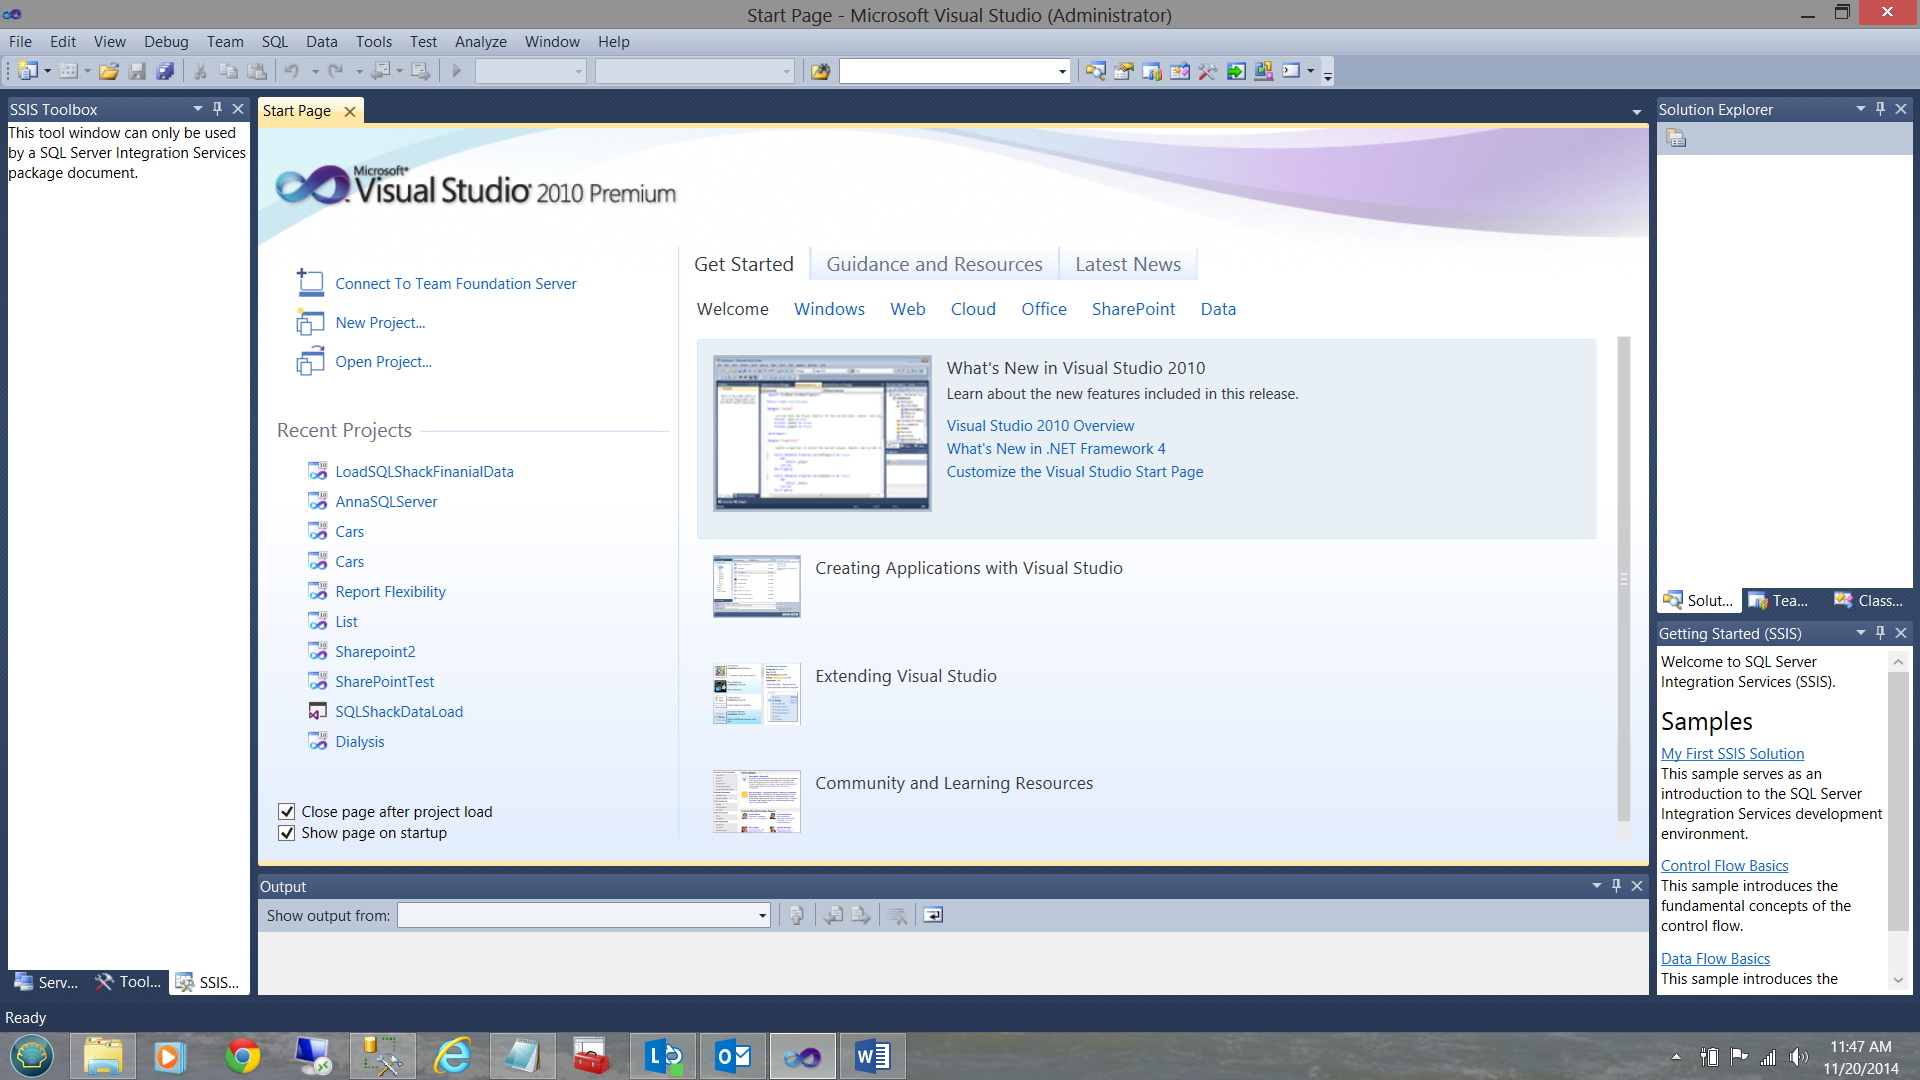This screenshot has width=1920, height=1080.
Task: Click the Open File folder toolbar icon
Action: click(109, 71)
